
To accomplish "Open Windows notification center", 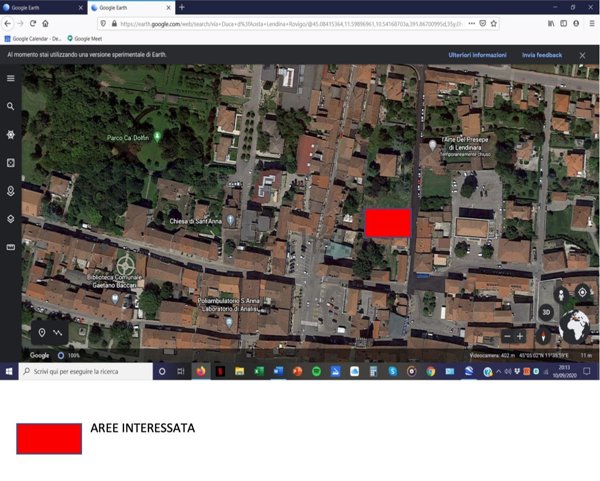I will (x=587, y=372).
